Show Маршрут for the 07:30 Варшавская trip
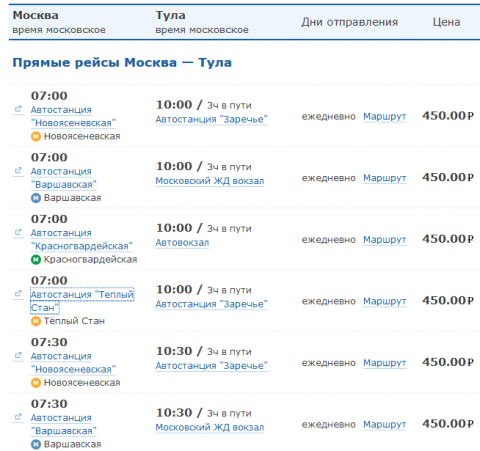The width and height of the screenshot is (480, 451). click(x=385, y=425)
